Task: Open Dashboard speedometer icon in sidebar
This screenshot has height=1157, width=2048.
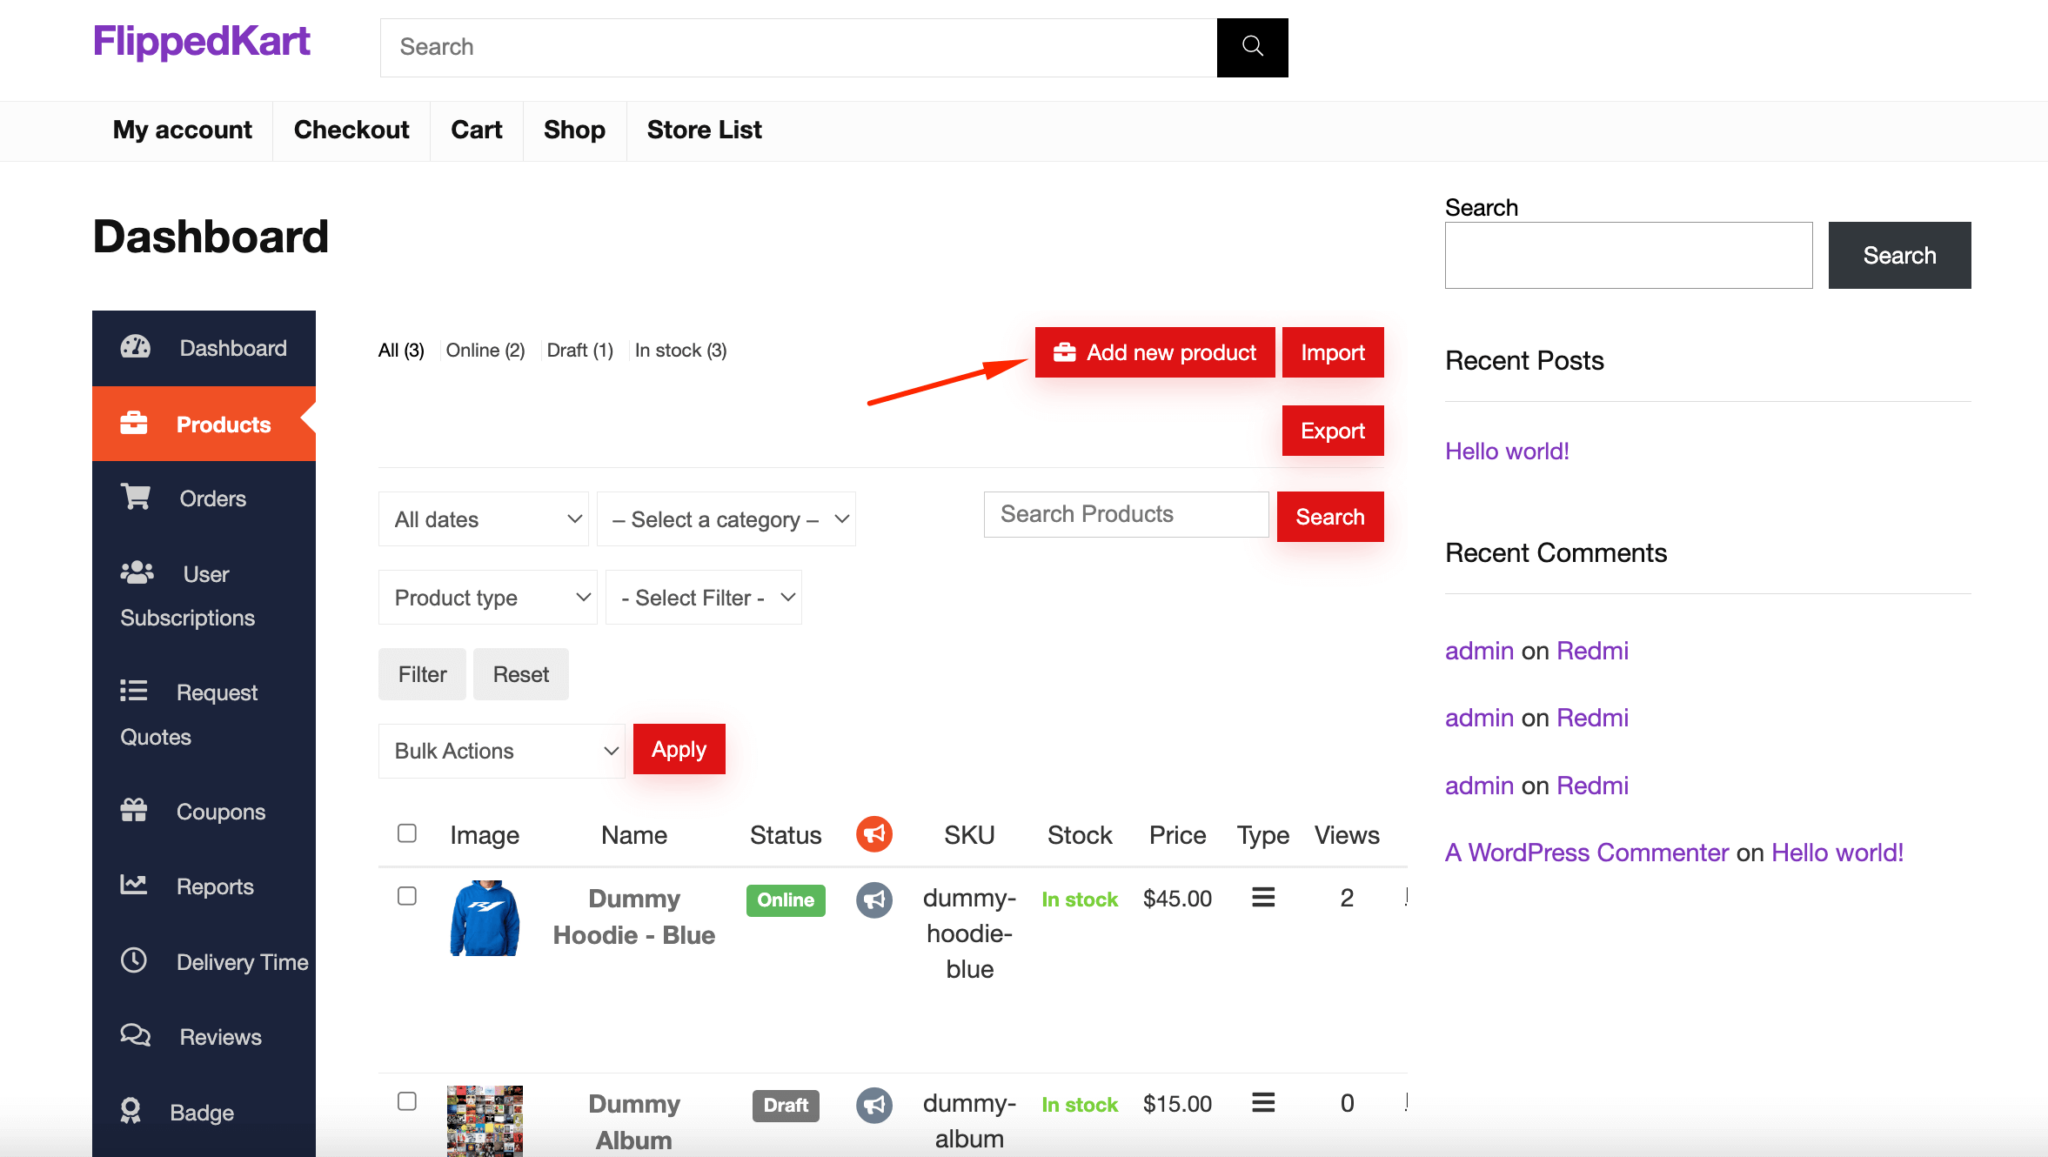Action: pyautogui.click(x=135, y=347)
